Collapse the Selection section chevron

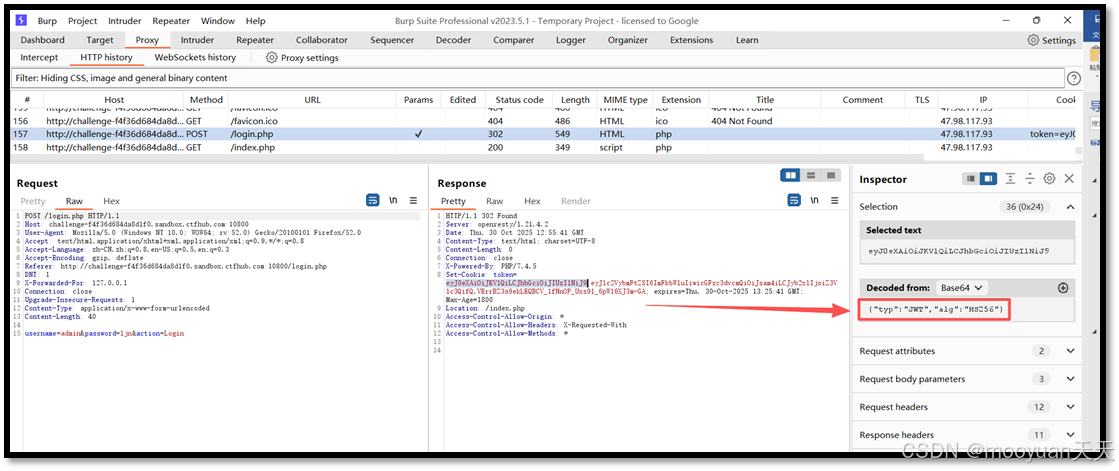pyautogui.click(x=1070, y=207)
